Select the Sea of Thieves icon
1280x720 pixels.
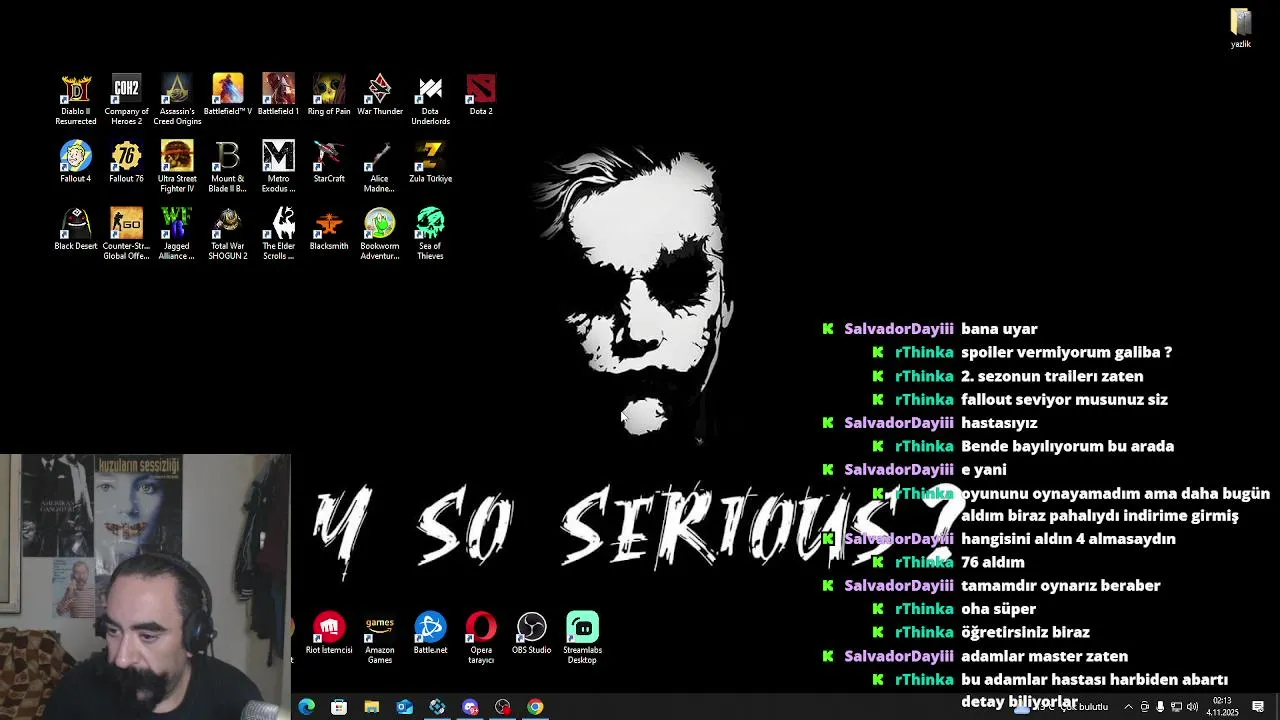[x=430, y=233]
